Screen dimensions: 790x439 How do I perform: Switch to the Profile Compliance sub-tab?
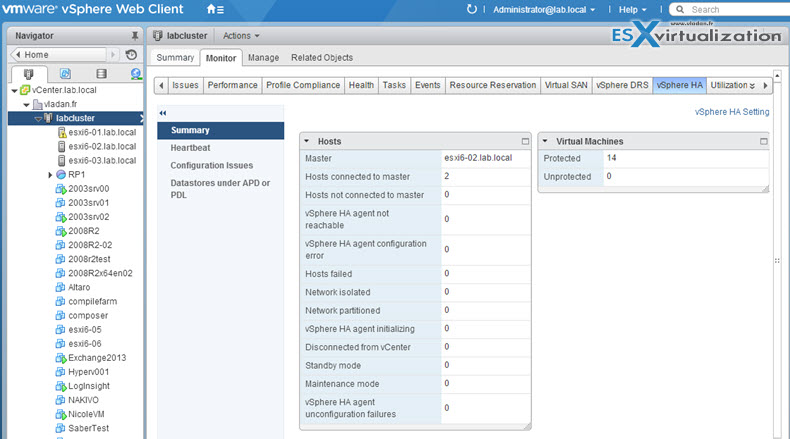coord(303,85)
